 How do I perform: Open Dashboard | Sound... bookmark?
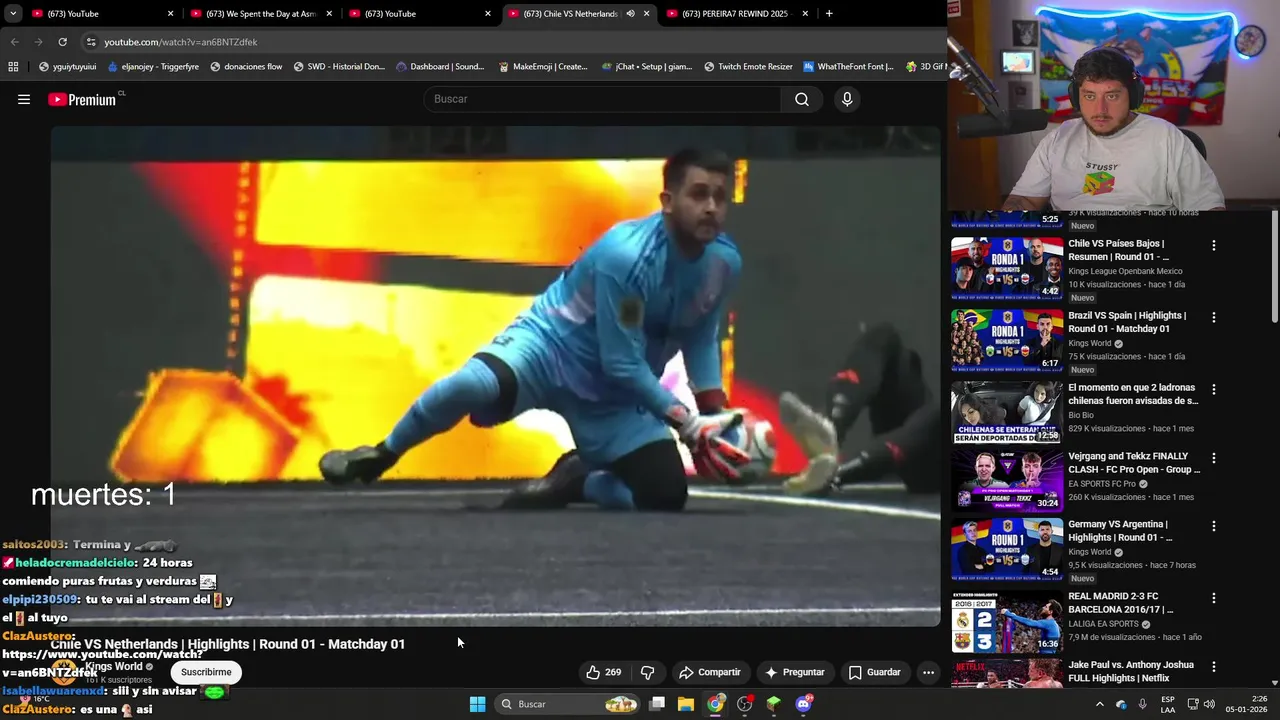coord(440,67)
